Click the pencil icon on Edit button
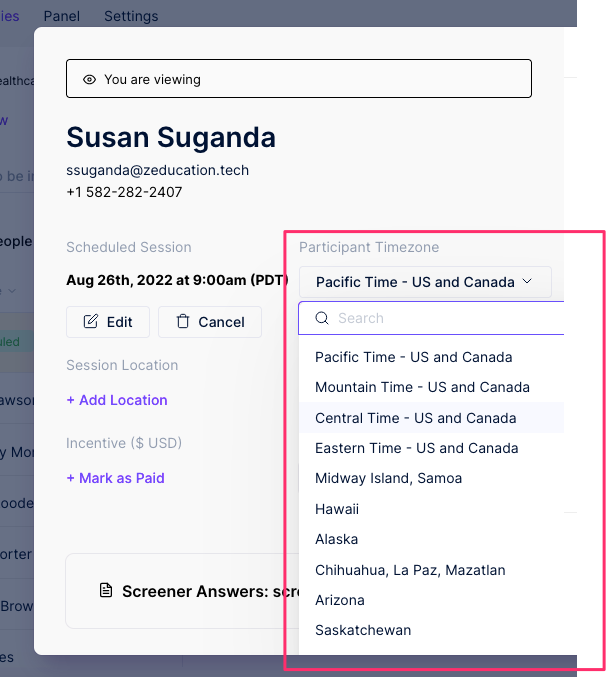606x677 pixels. (x=91, y=321)
